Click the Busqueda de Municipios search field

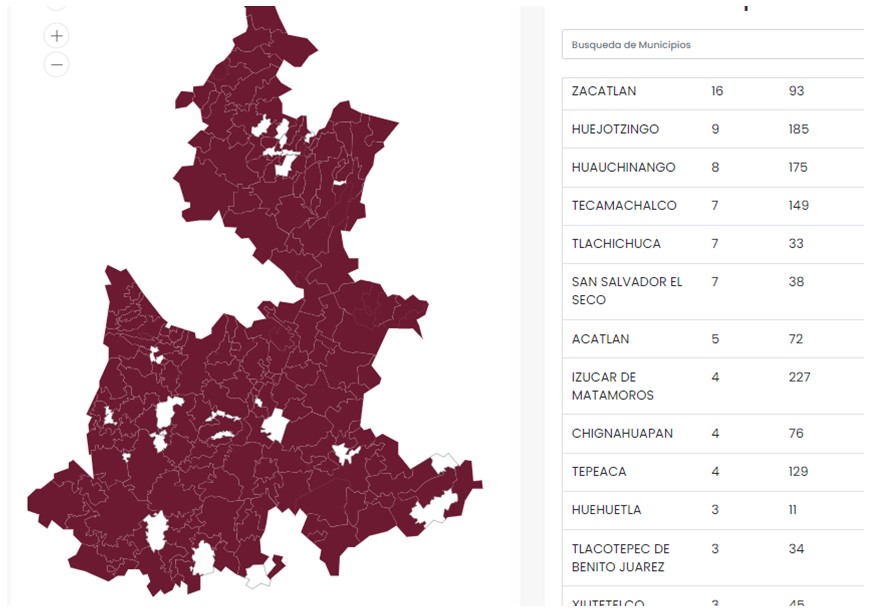[x=712, y=45]
